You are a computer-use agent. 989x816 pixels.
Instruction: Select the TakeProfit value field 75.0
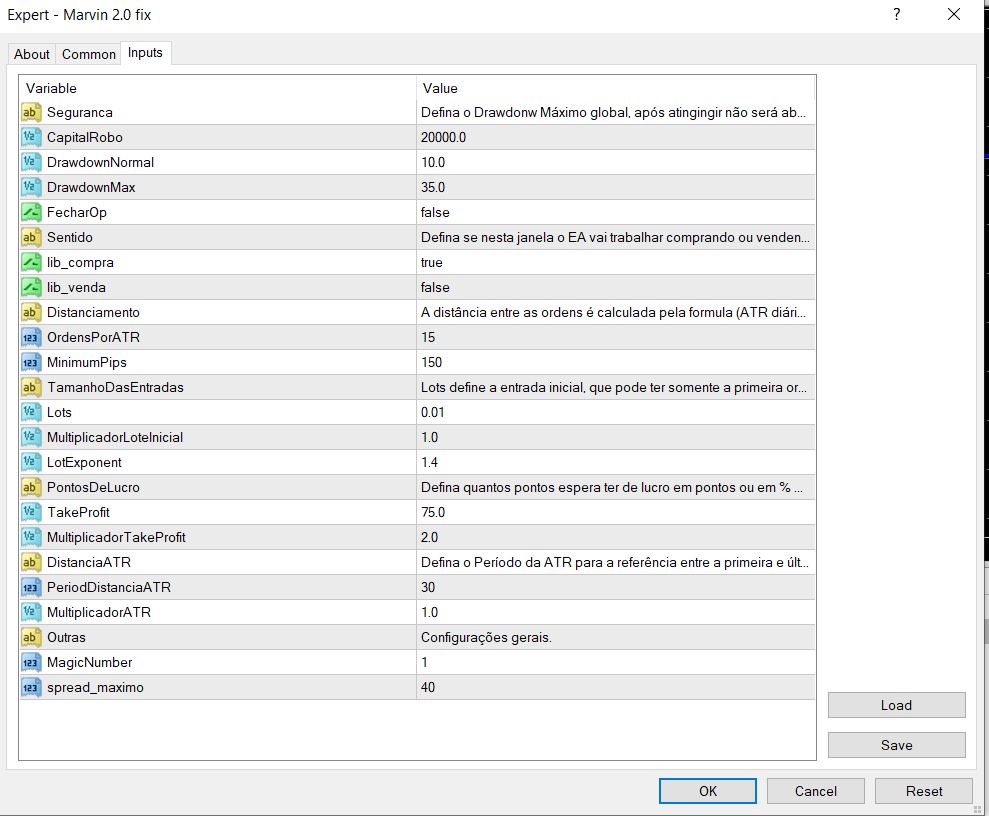pyautogui.click(x=433, y=512)
